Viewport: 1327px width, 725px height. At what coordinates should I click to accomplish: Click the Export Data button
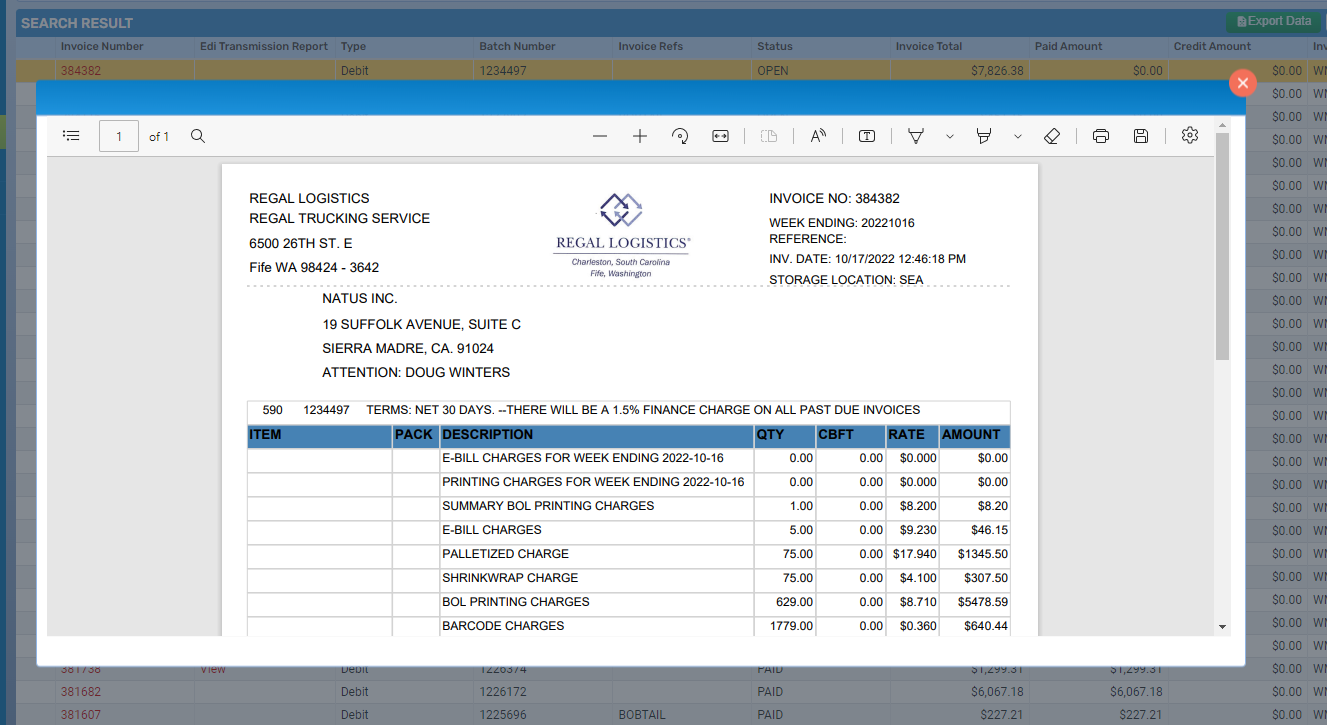point(1273,21)
